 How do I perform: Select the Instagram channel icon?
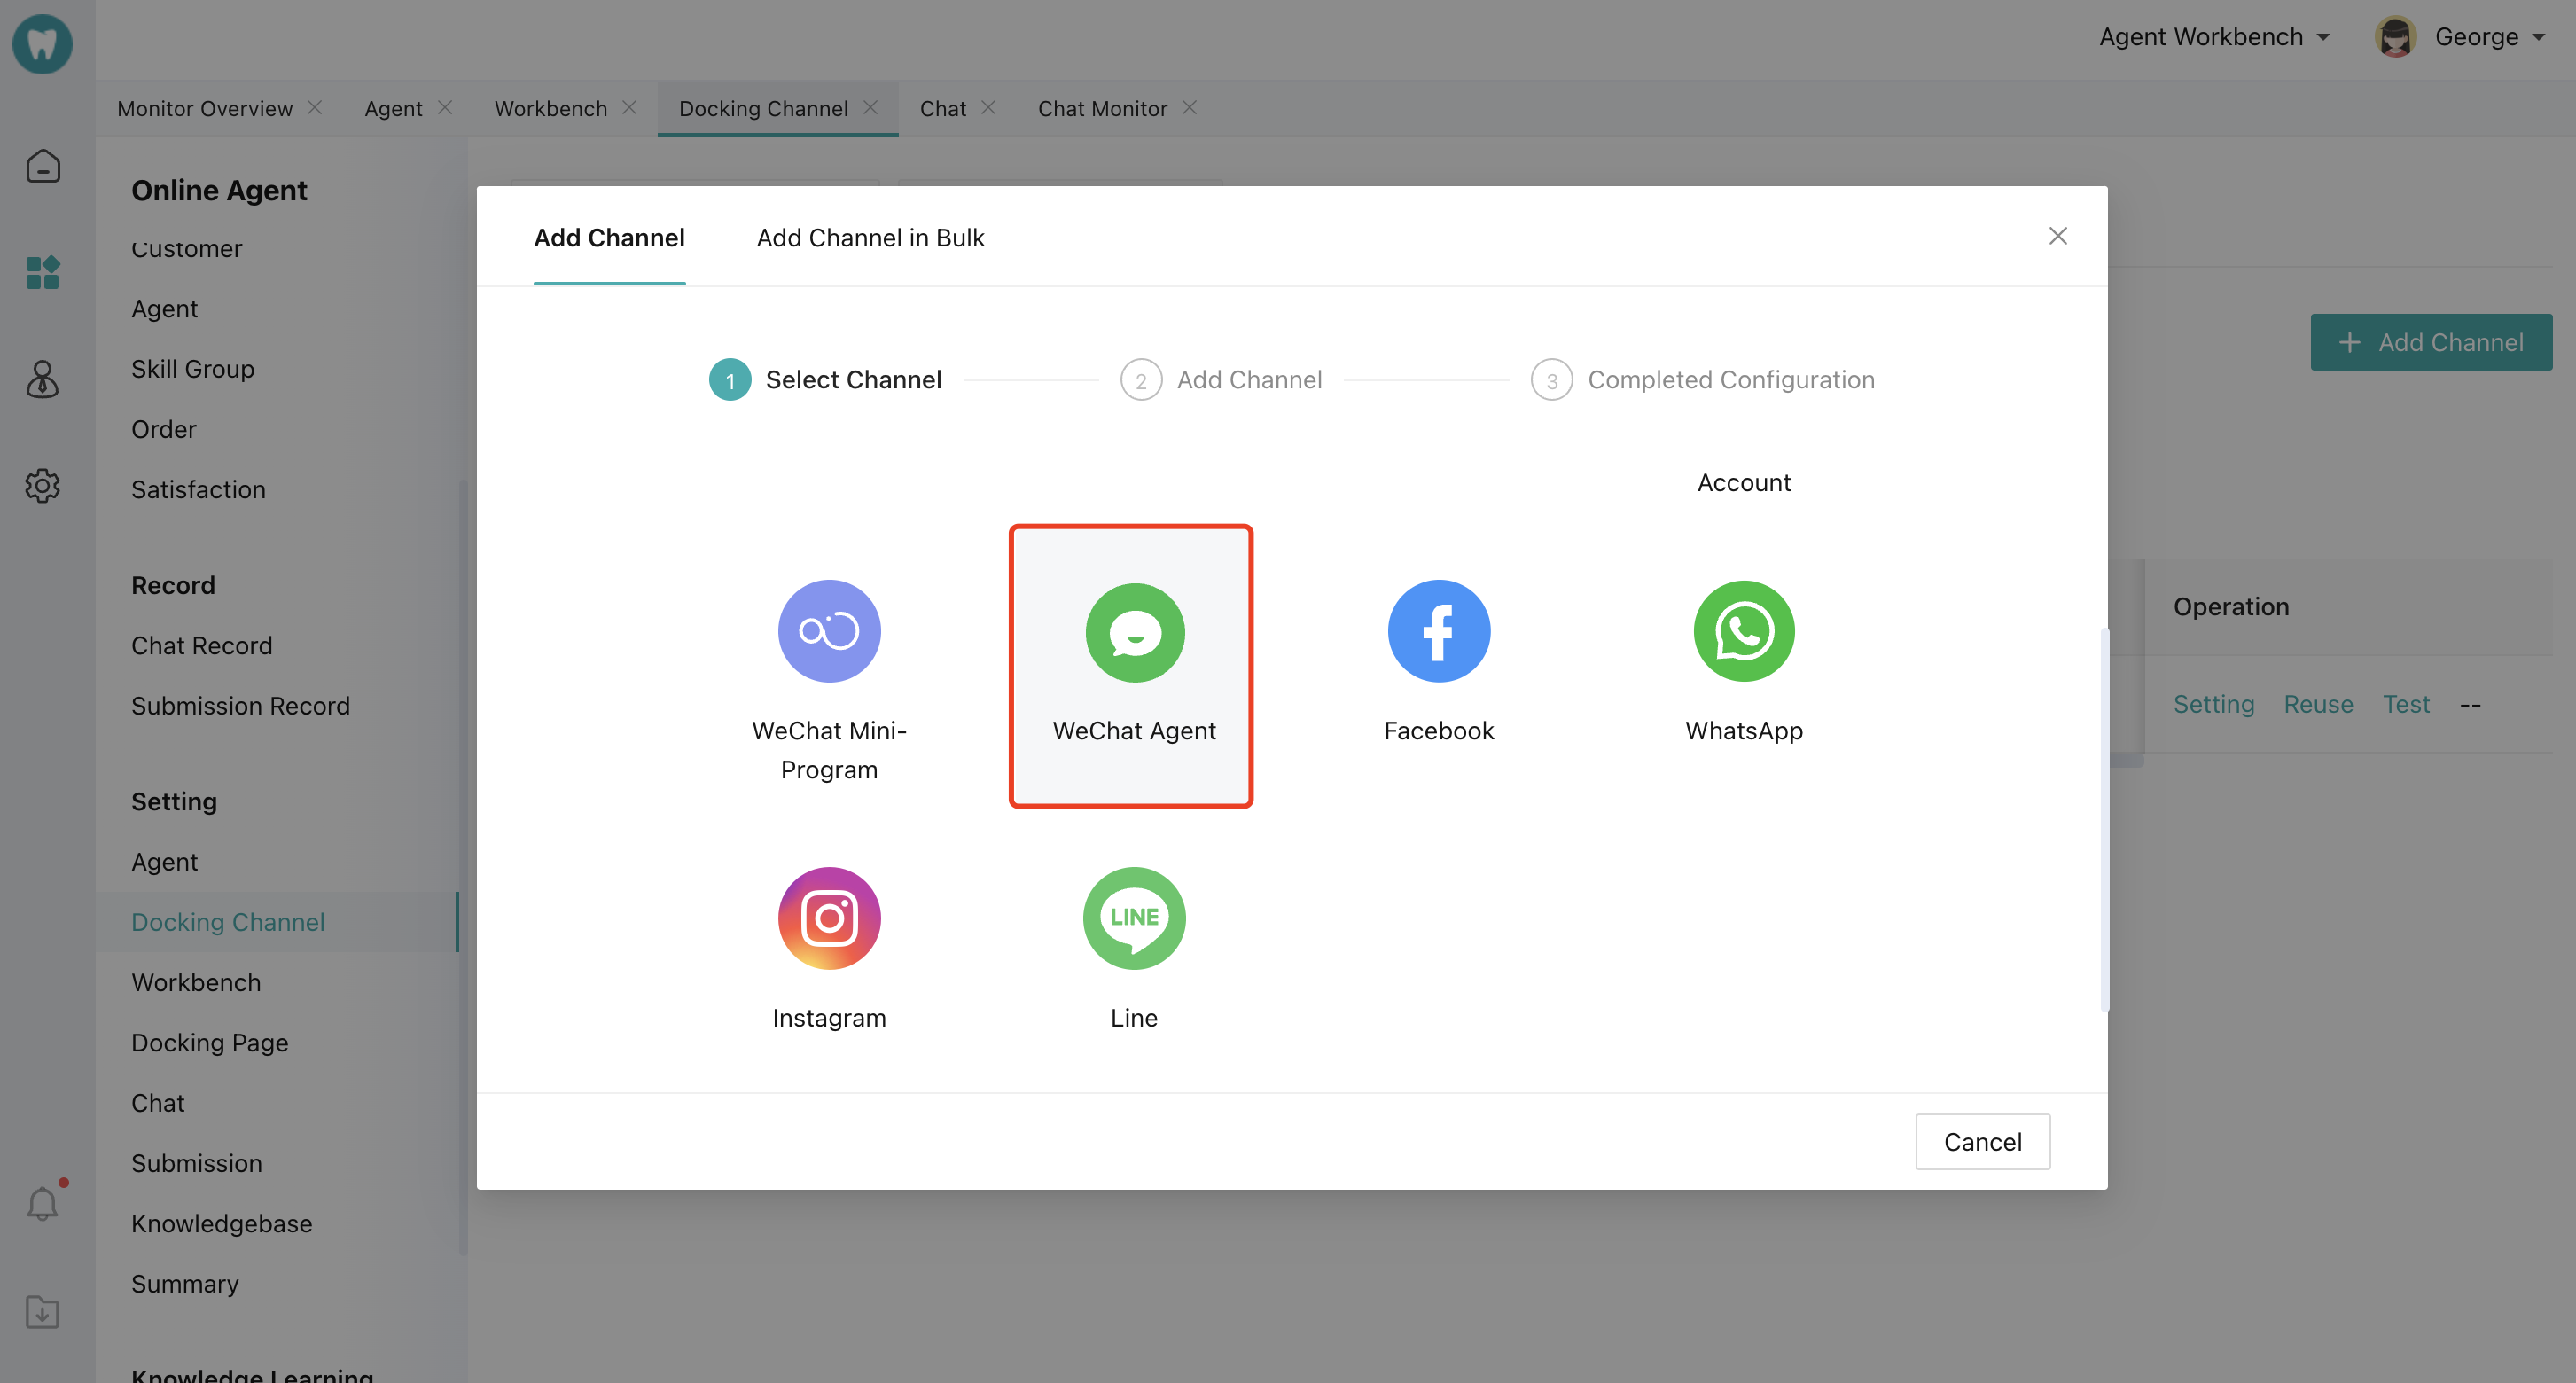click(x=829, y=918)
